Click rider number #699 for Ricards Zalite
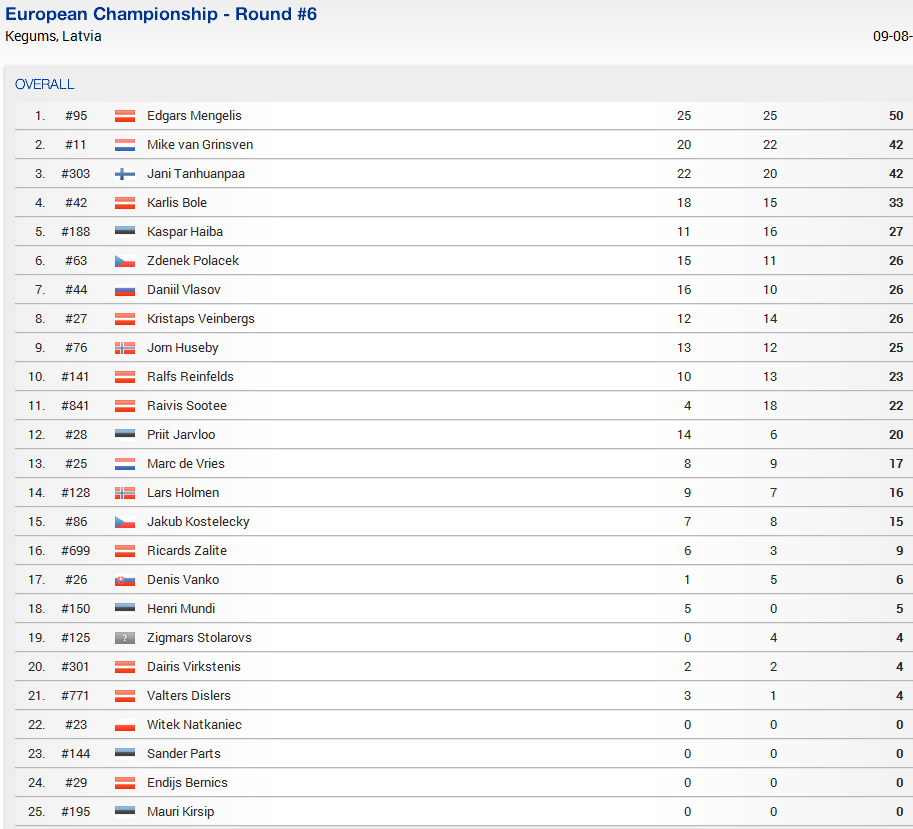The image size is (913, 829). (76, 551)
